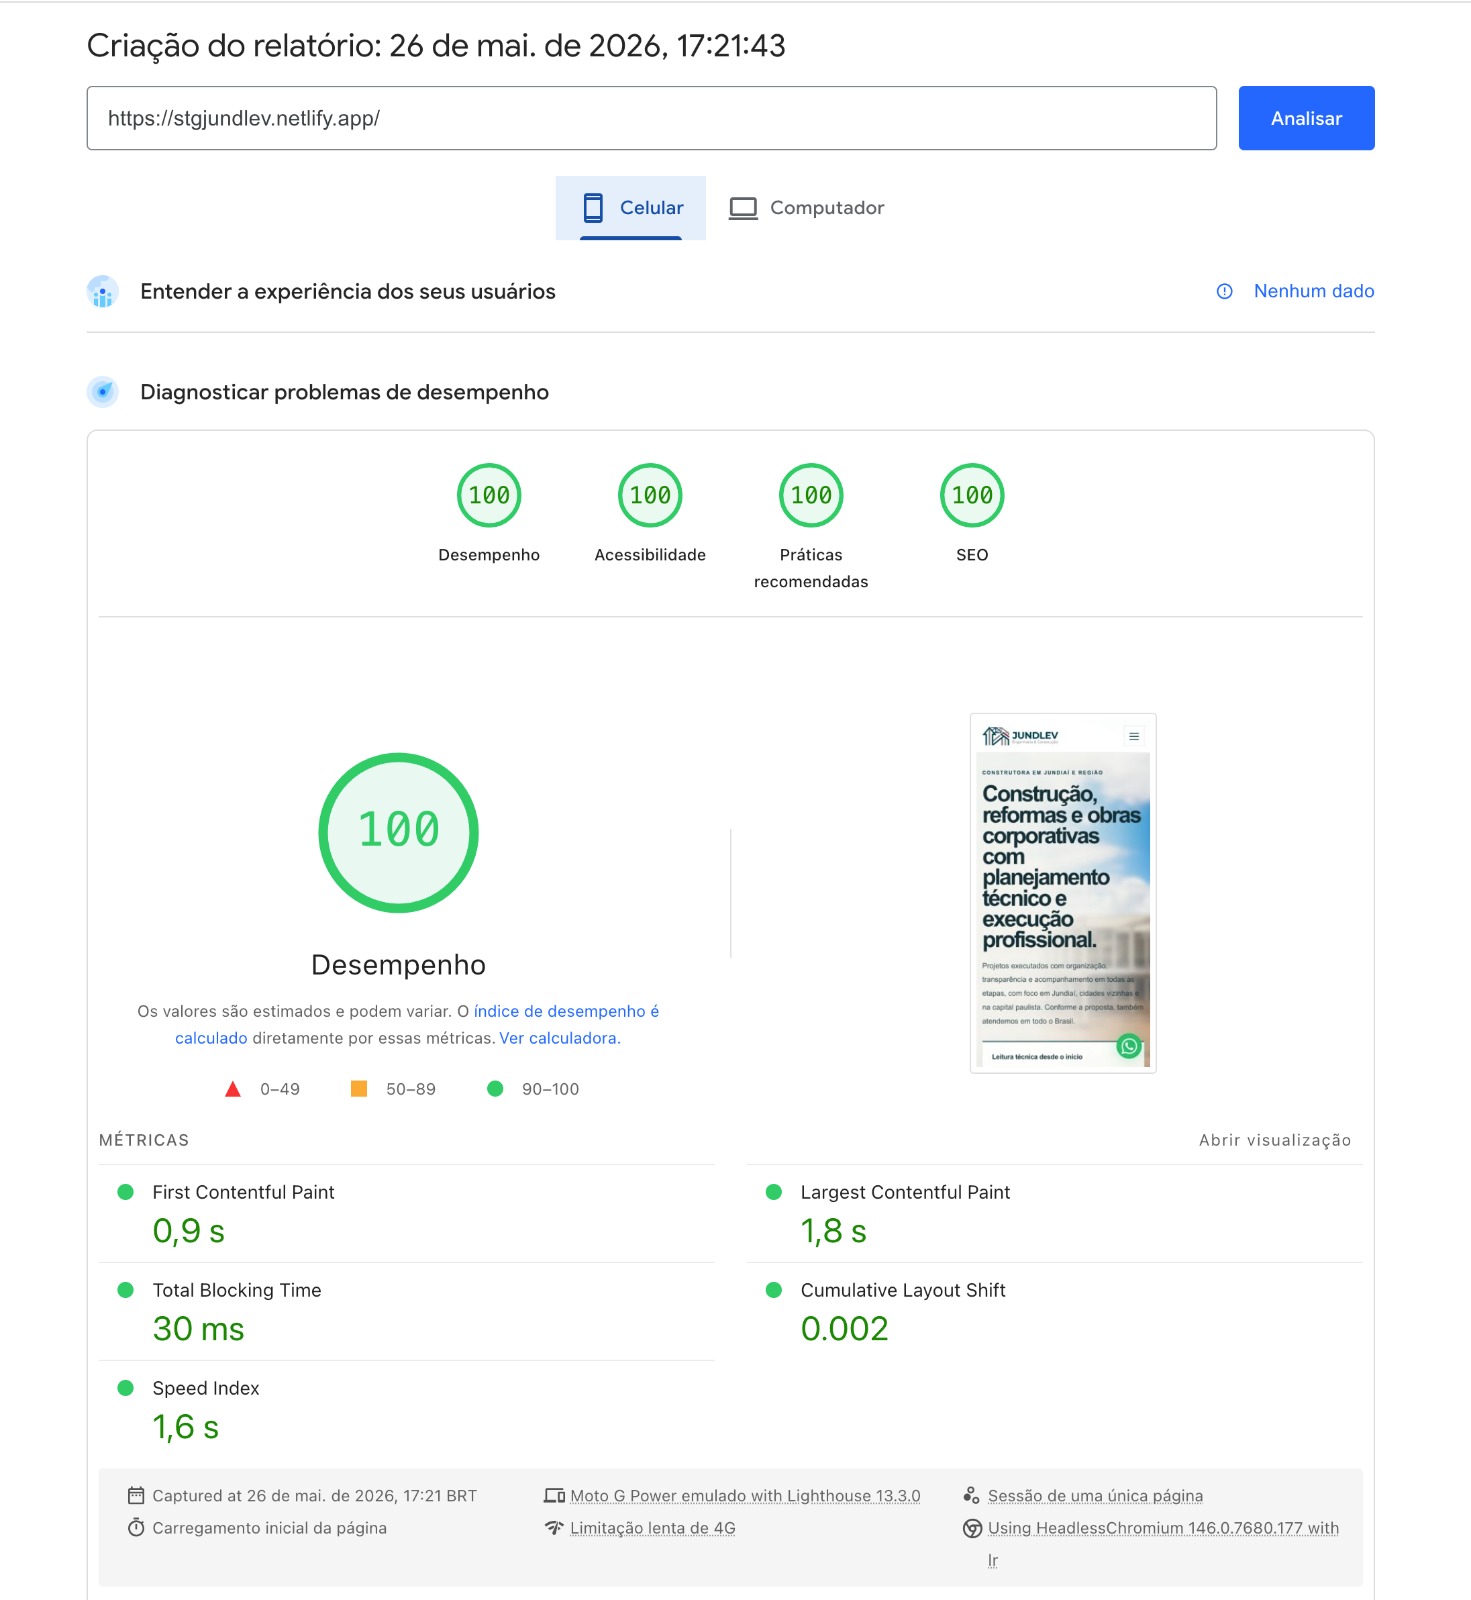Switch to the Celular tab
This screenshot has height=1600, width=1471.
[631, 208]
